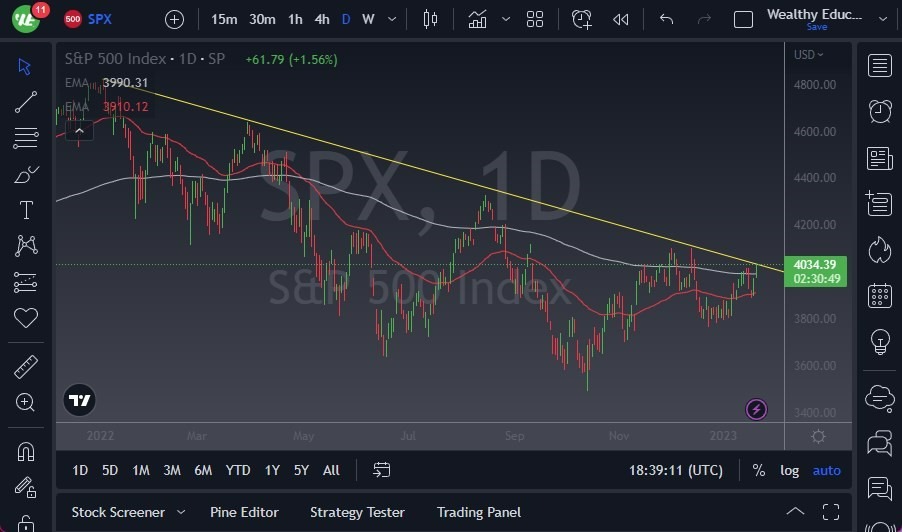Set the date range to All
This screenshot has width=902, height=532.
(331, 470)
